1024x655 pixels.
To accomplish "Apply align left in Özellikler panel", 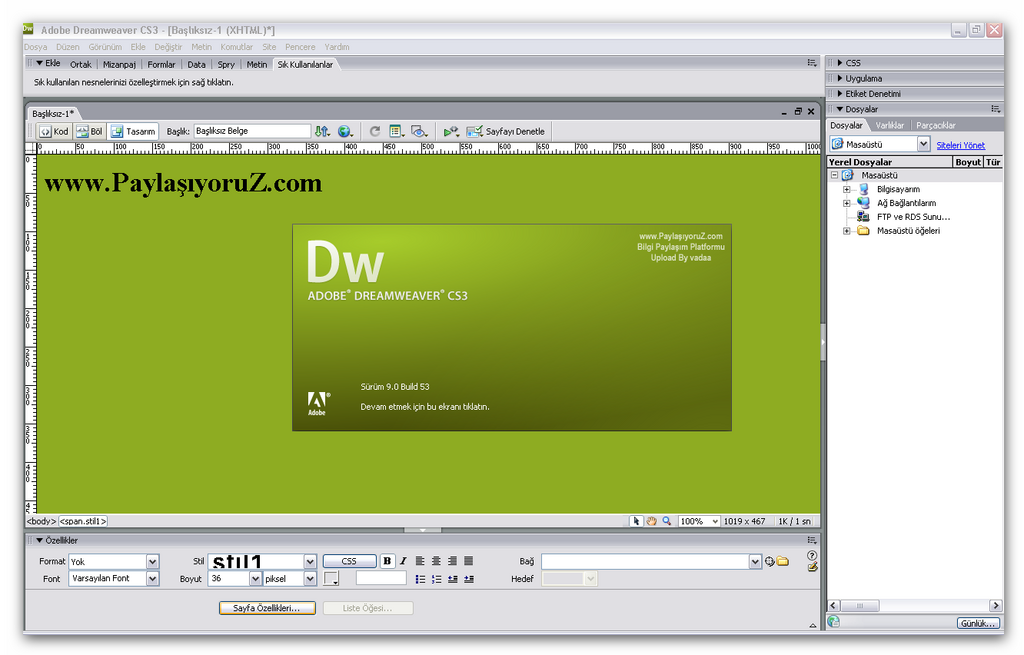I will click(420, 561).
